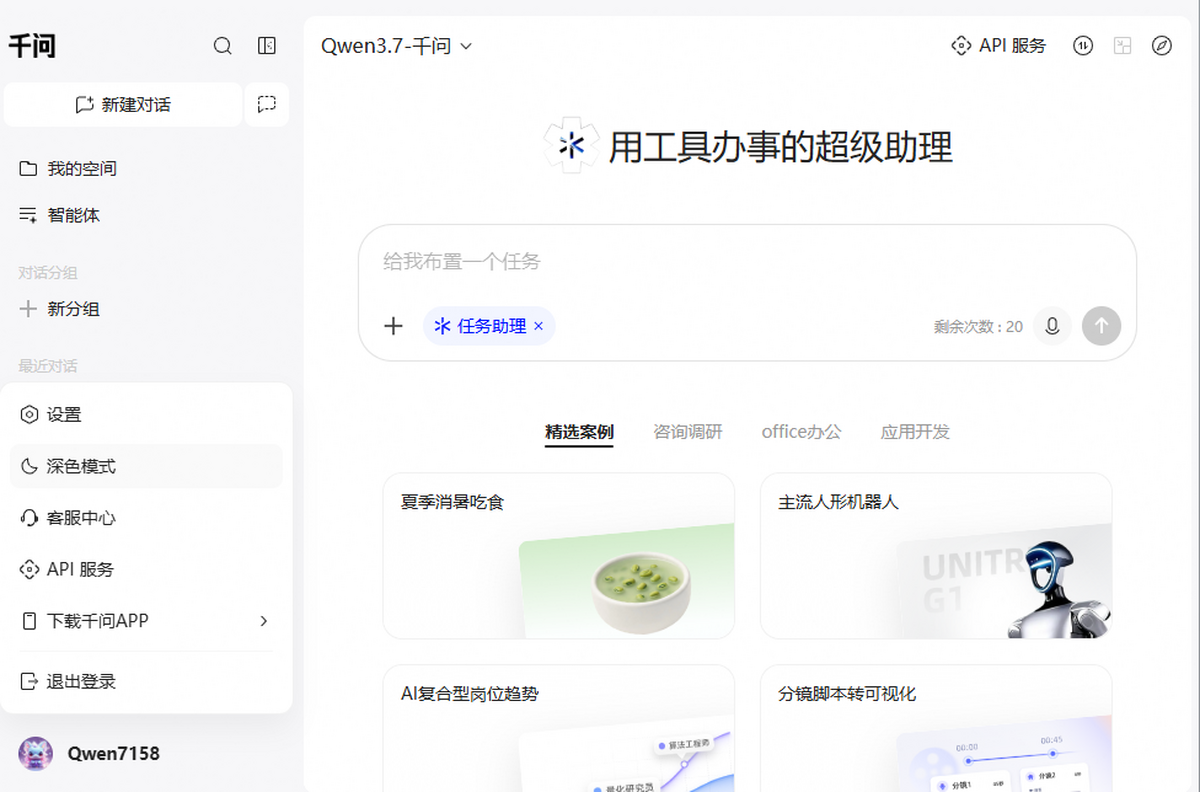The width and height of the screenshot is (1200, 792).
Task: Click the chevron arrow next to 下载千问APP
Action: coord(264,621)
